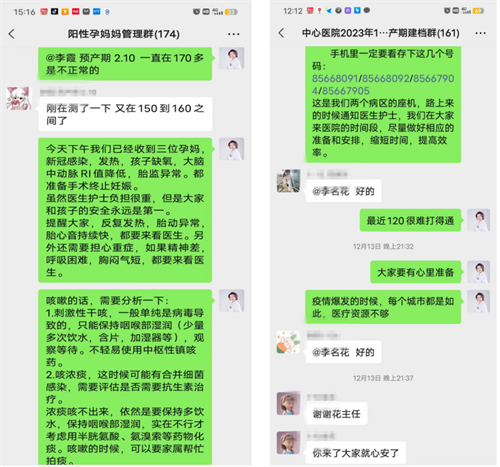The width and height of the screenshot is (500, 467).
Task: Tap phone number 85668092 link
Action: [386, 79]
